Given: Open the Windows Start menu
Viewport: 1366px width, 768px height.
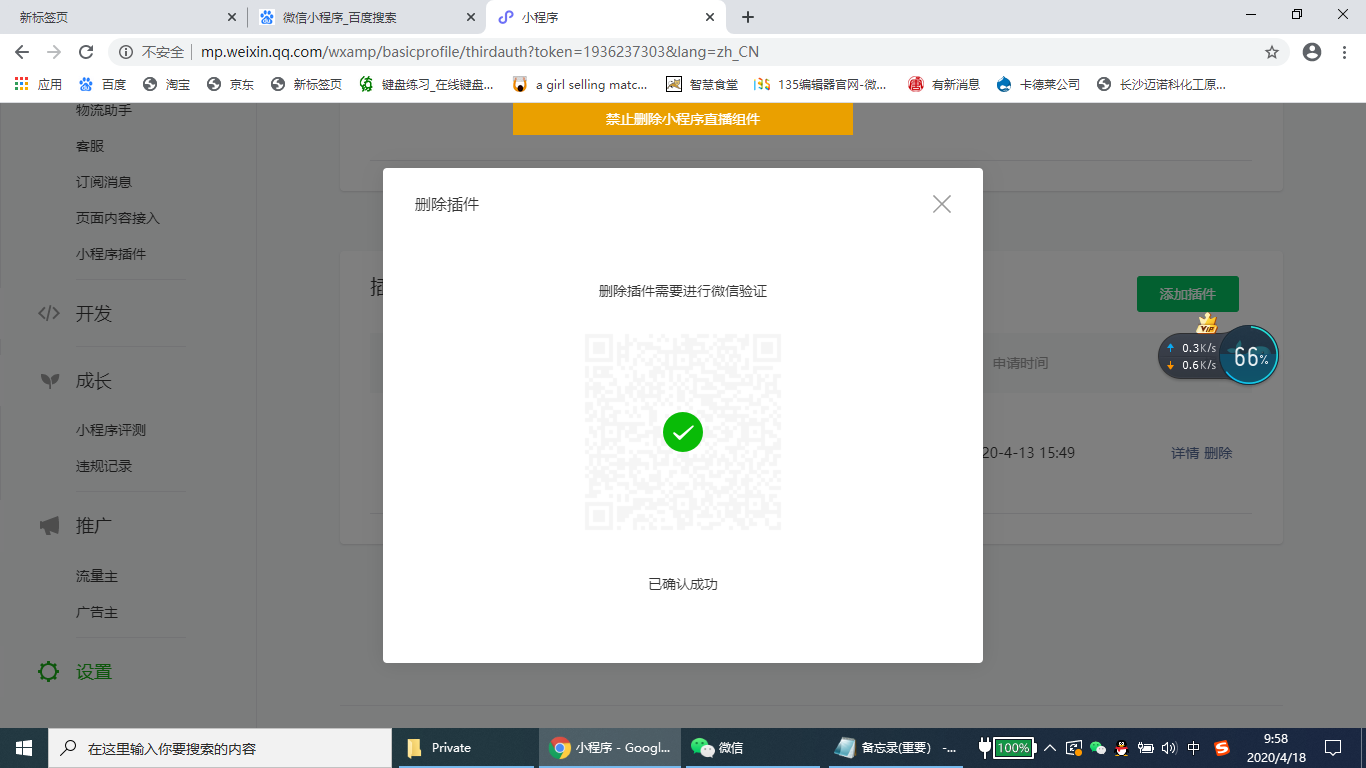Looking at the screenshot, I should tap(24, 747).
